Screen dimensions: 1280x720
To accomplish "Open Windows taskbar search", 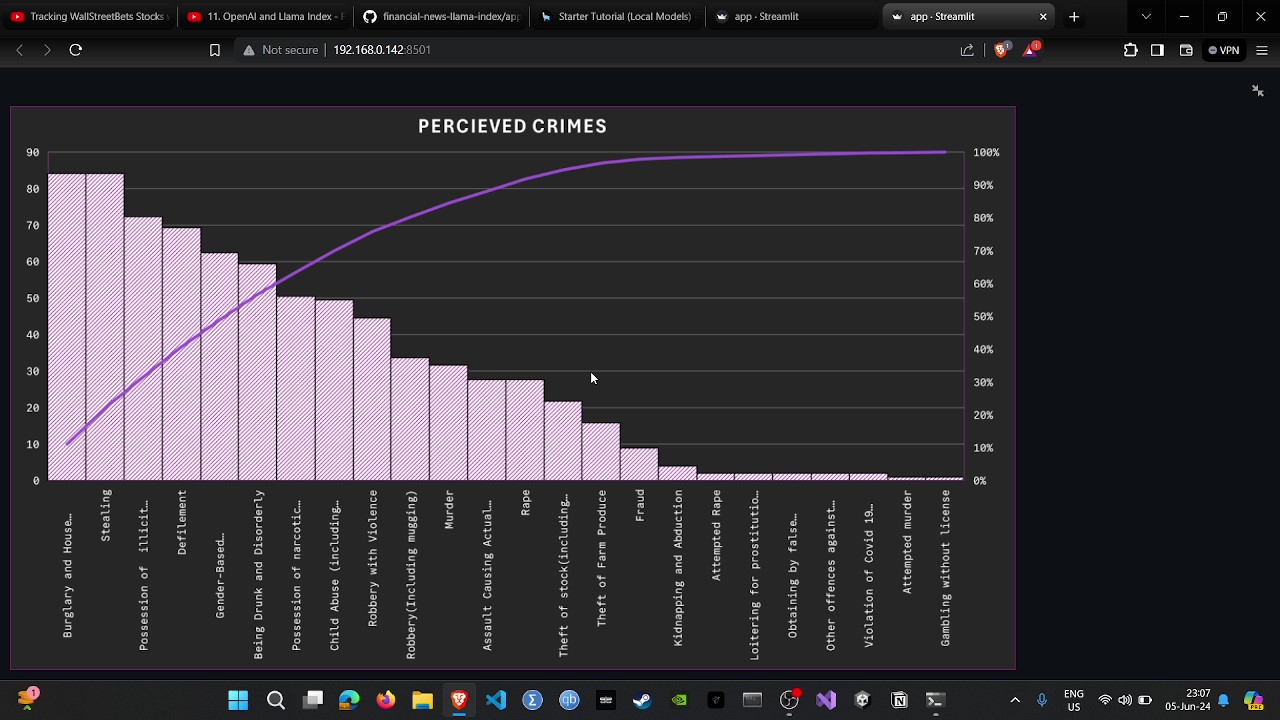I will (276, 700).
